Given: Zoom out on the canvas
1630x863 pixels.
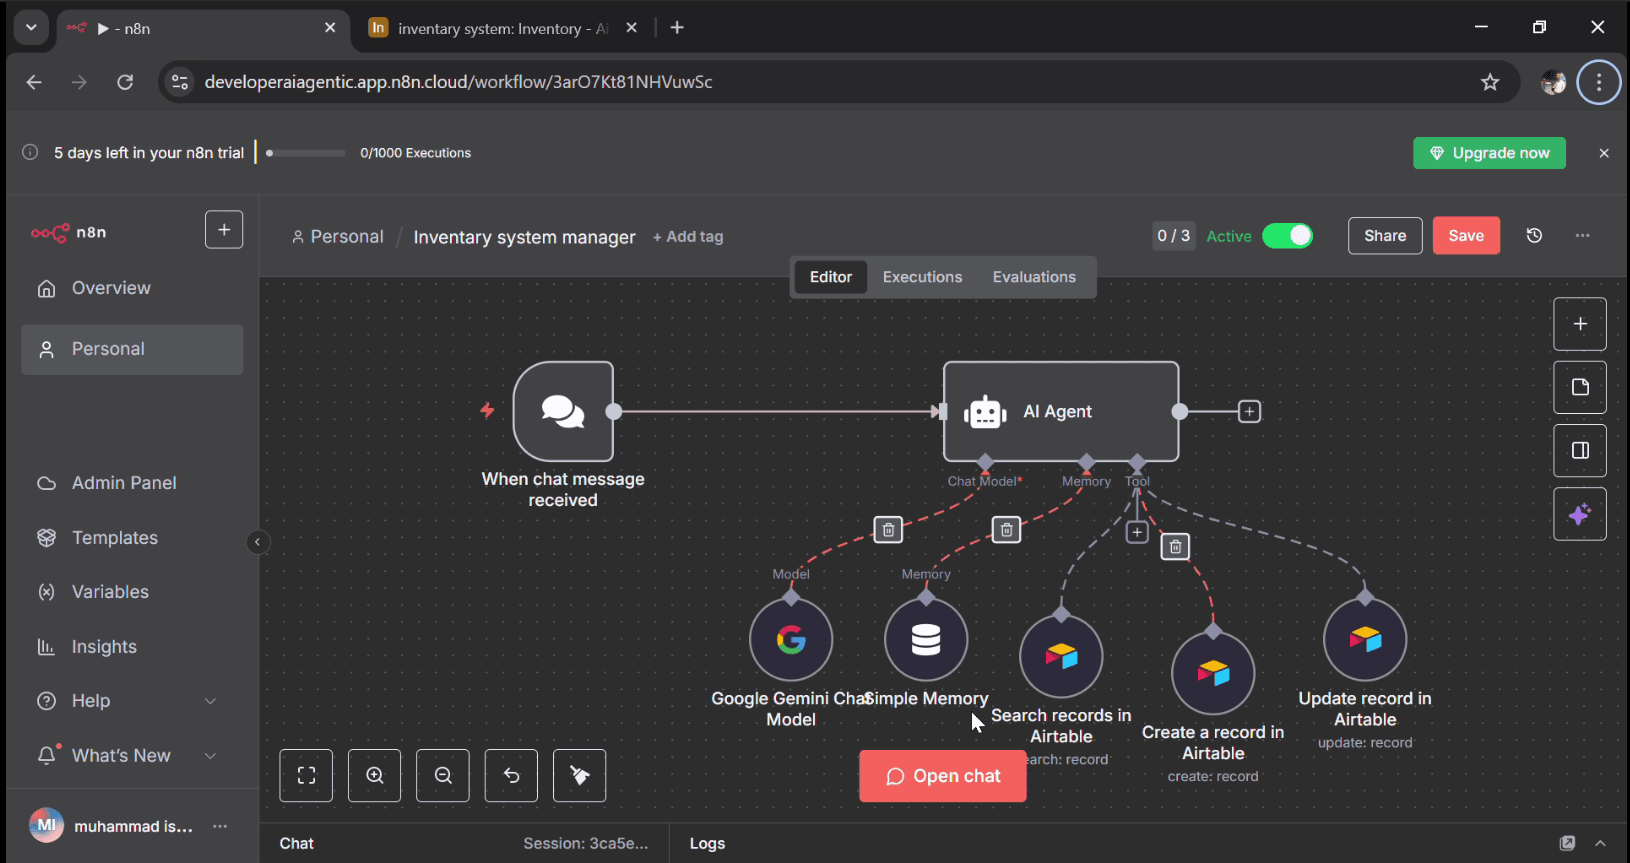Looking at the screenshot, I should (x=443, y=775).
